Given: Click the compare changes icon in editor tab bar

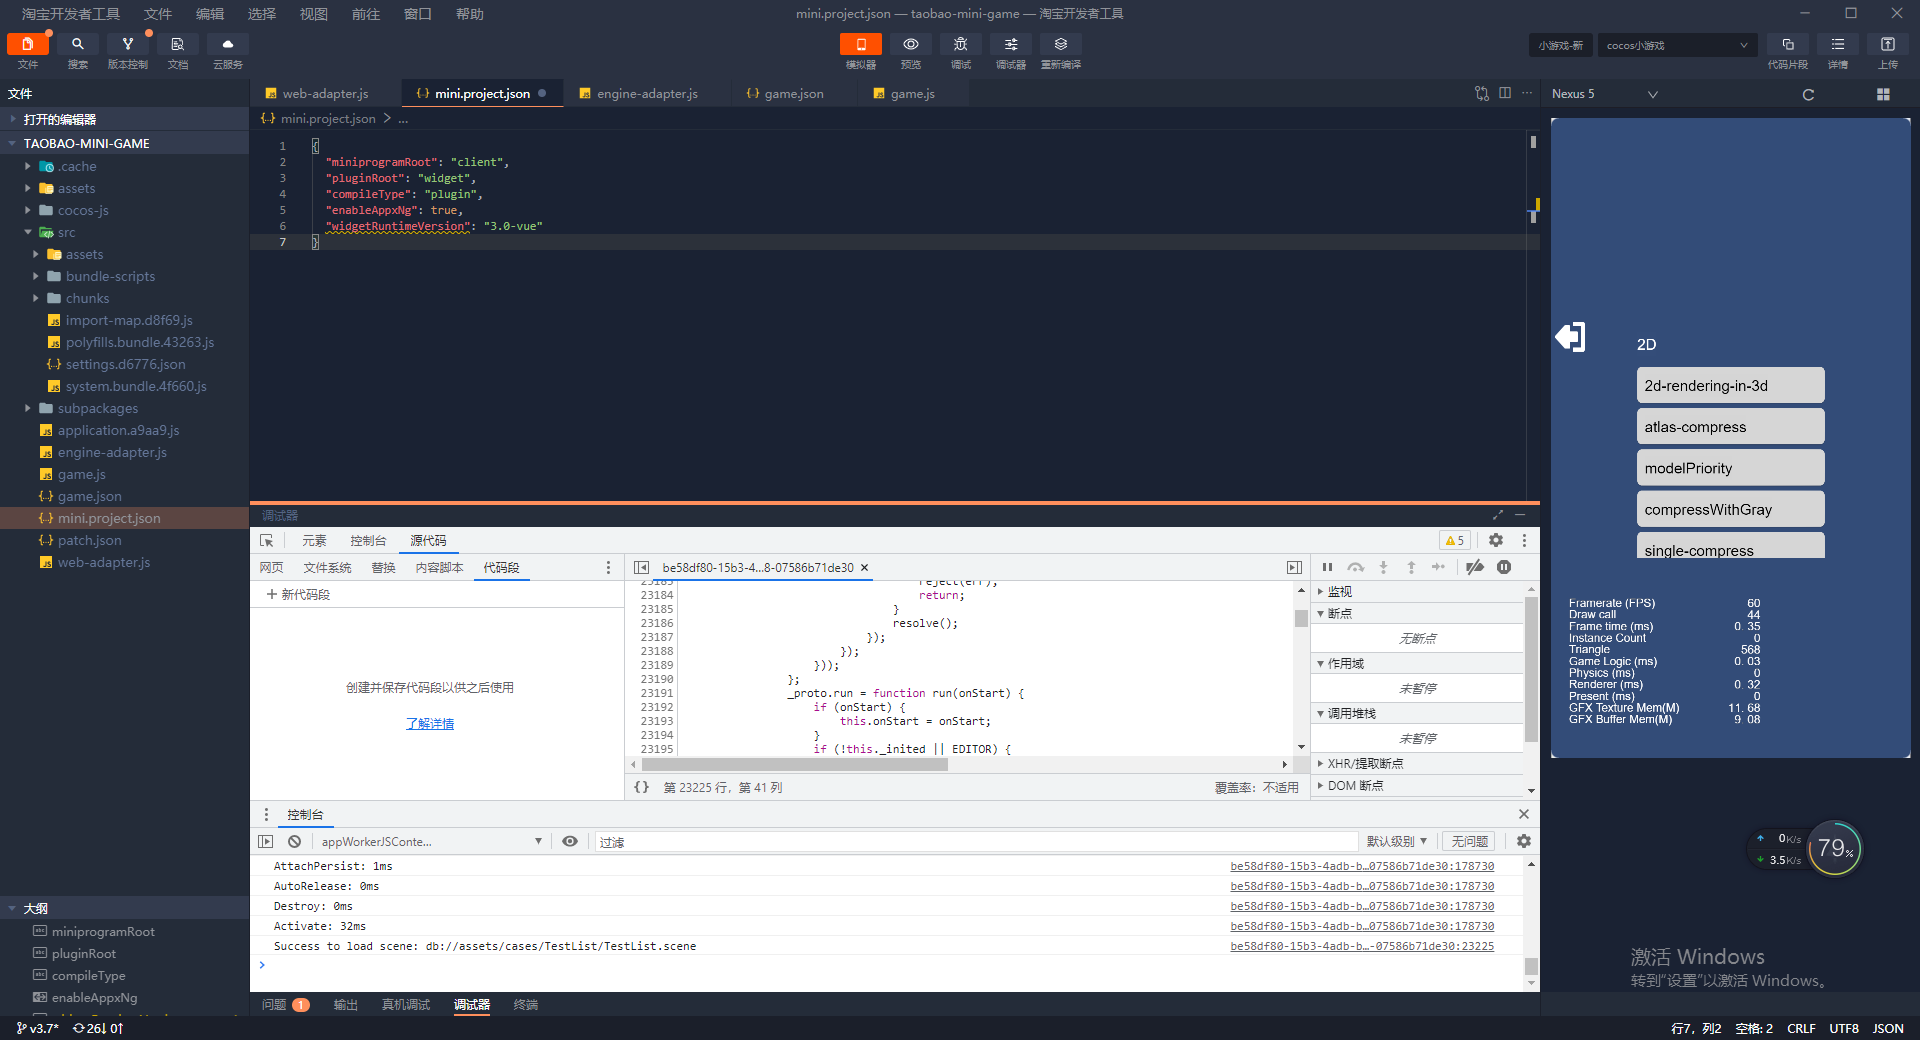Looking at the screenshot, I should pos(1482,93).
